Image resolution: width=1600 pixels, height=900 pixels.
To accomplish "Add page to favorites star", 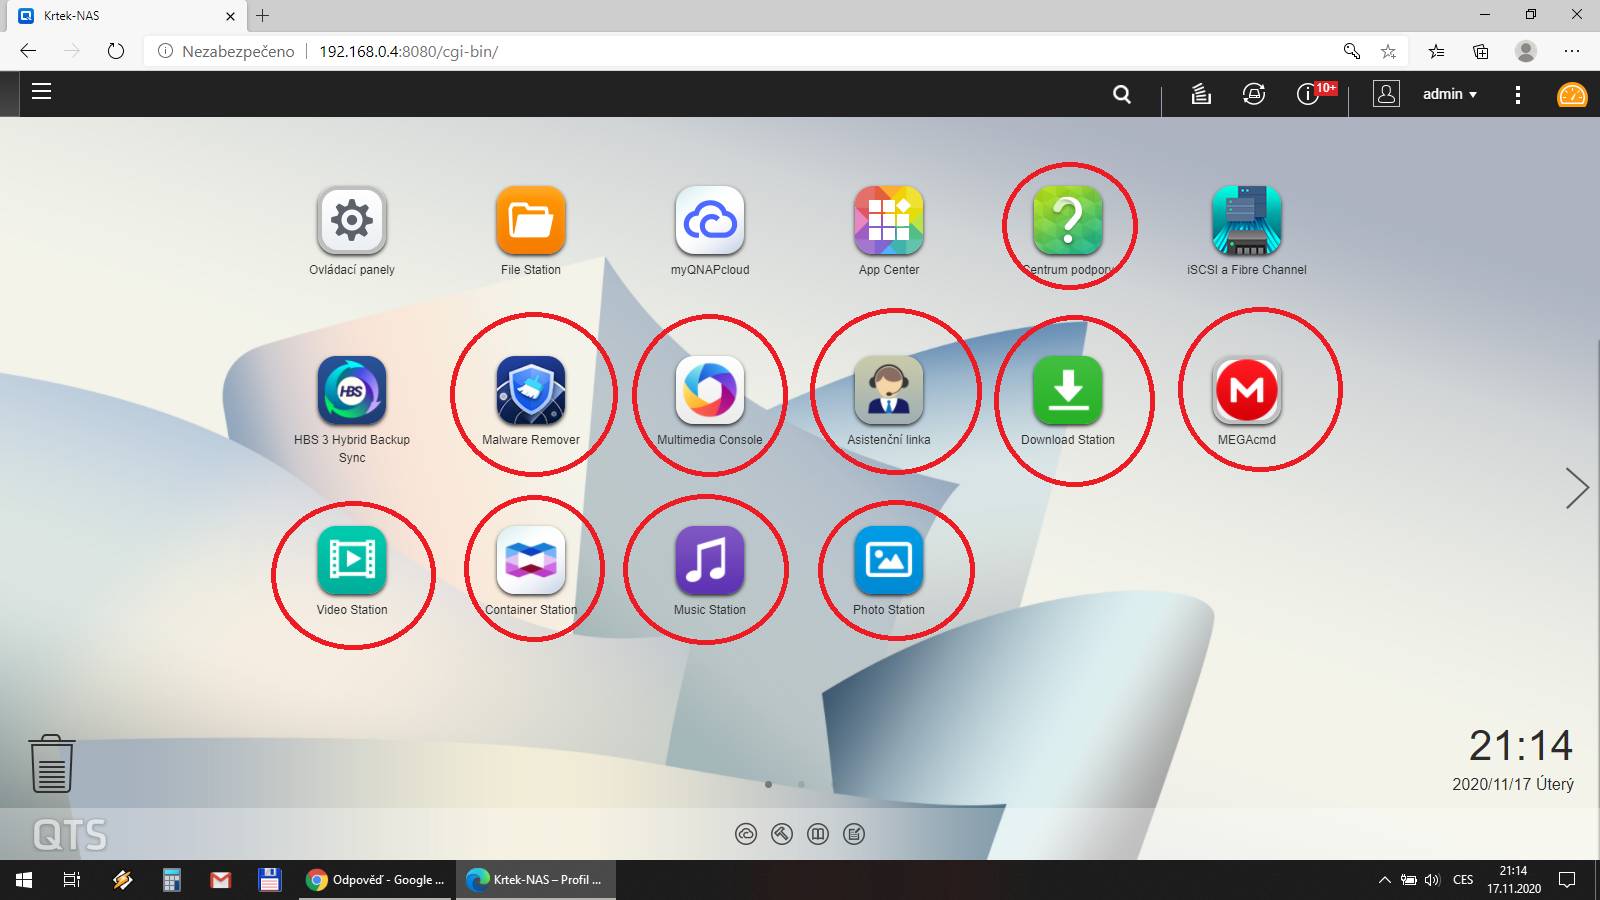I will [x=1388, y=51].
